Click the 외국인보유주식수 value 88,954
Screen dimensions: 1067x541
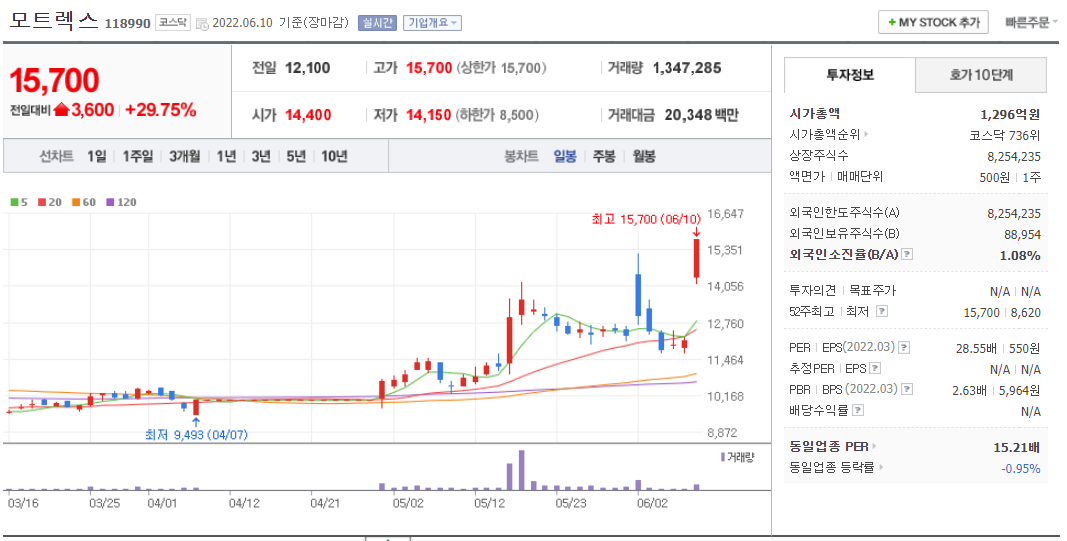tap(1022, 235)
